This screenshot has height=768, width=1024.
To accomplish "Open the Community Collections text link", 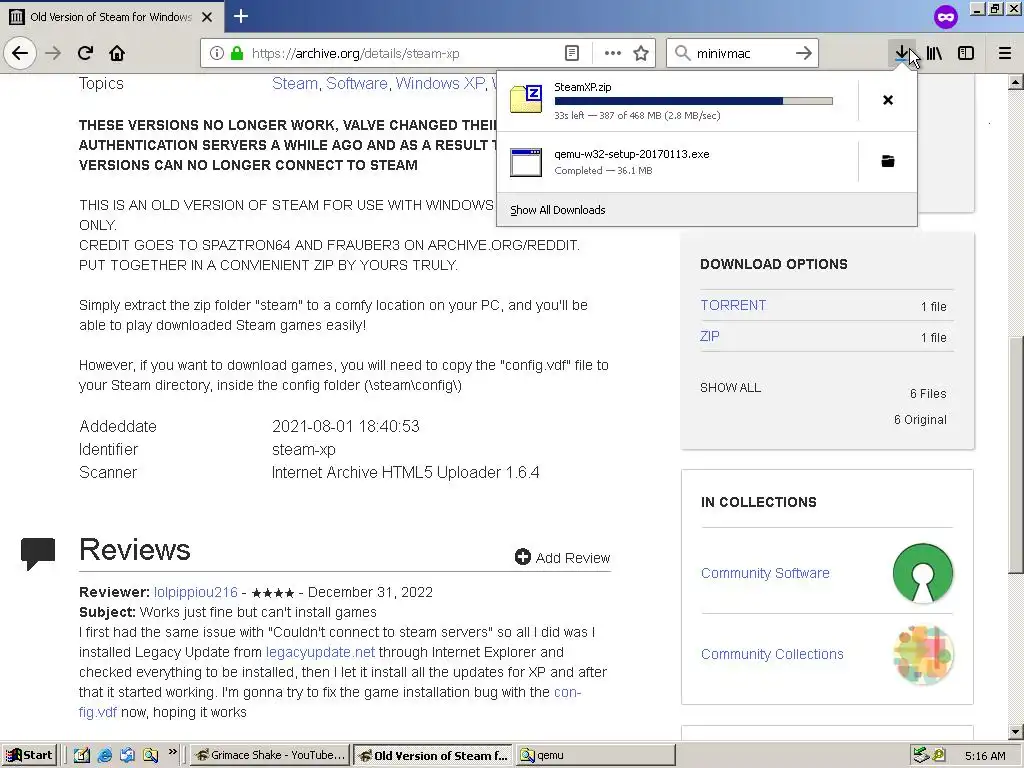I will [772, 654].
